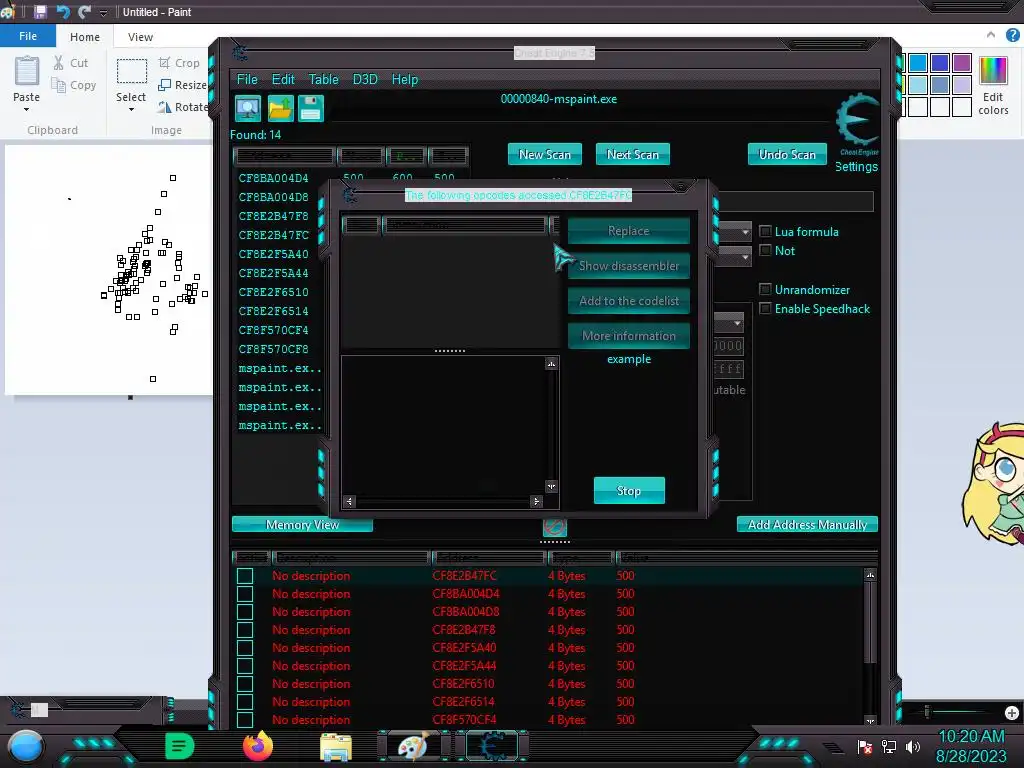Enable the Lua formula checkbox
This screenshot has width=1024, height=768.
765,231
